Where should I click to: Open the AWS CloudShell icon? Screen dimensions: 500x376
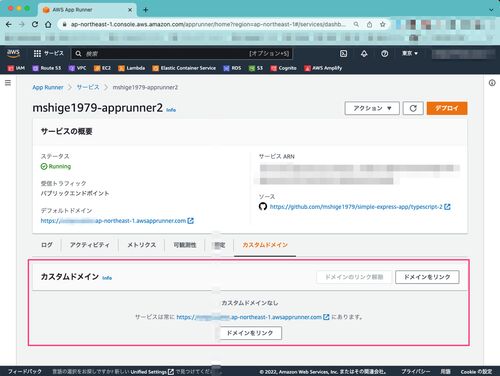[x=343, y=54]
